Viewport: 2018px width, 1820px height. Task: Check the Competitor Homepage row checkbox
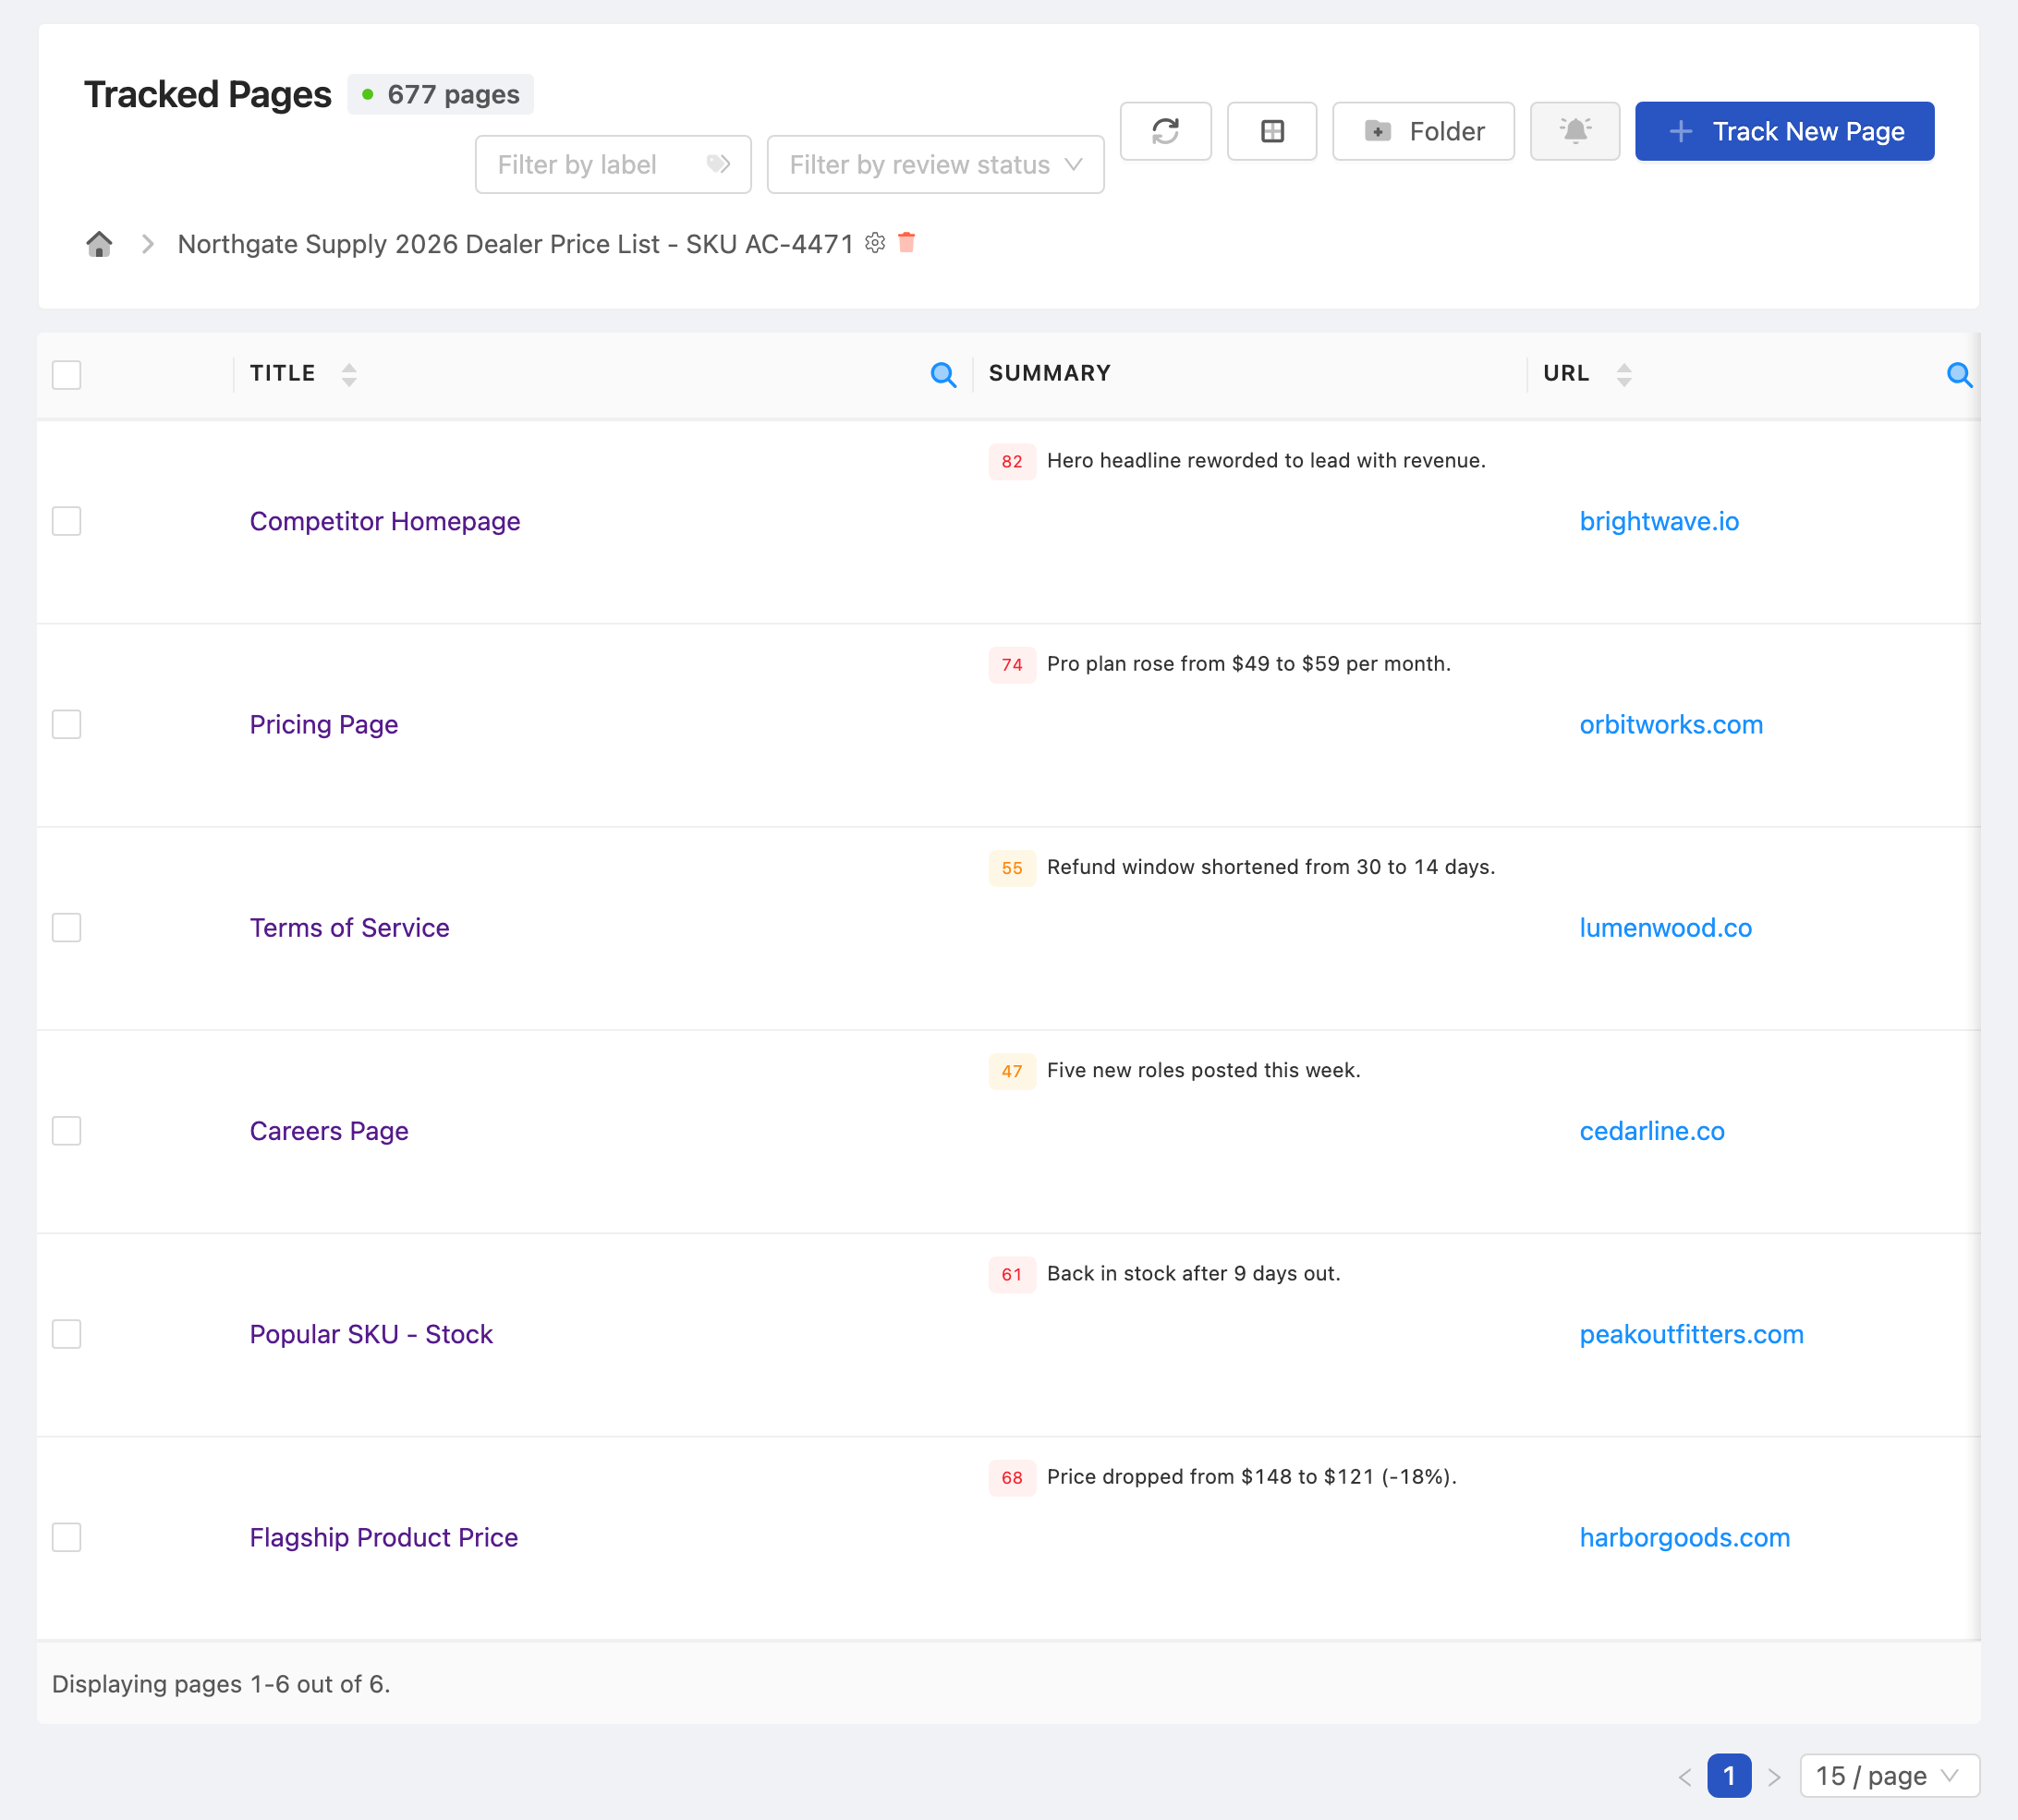coord(66,521)
